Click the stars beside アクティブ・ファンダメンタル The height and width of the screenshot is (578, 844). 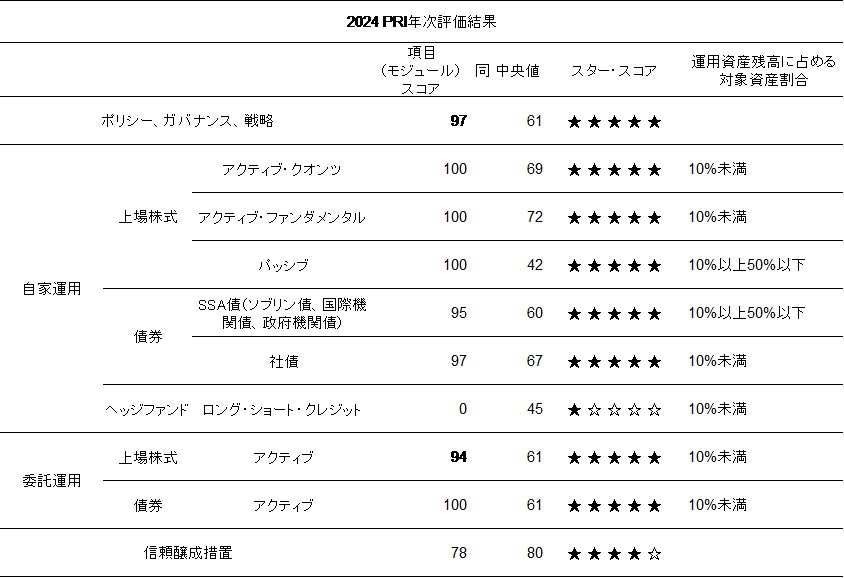pyautogui.click(x=614, y=218)
